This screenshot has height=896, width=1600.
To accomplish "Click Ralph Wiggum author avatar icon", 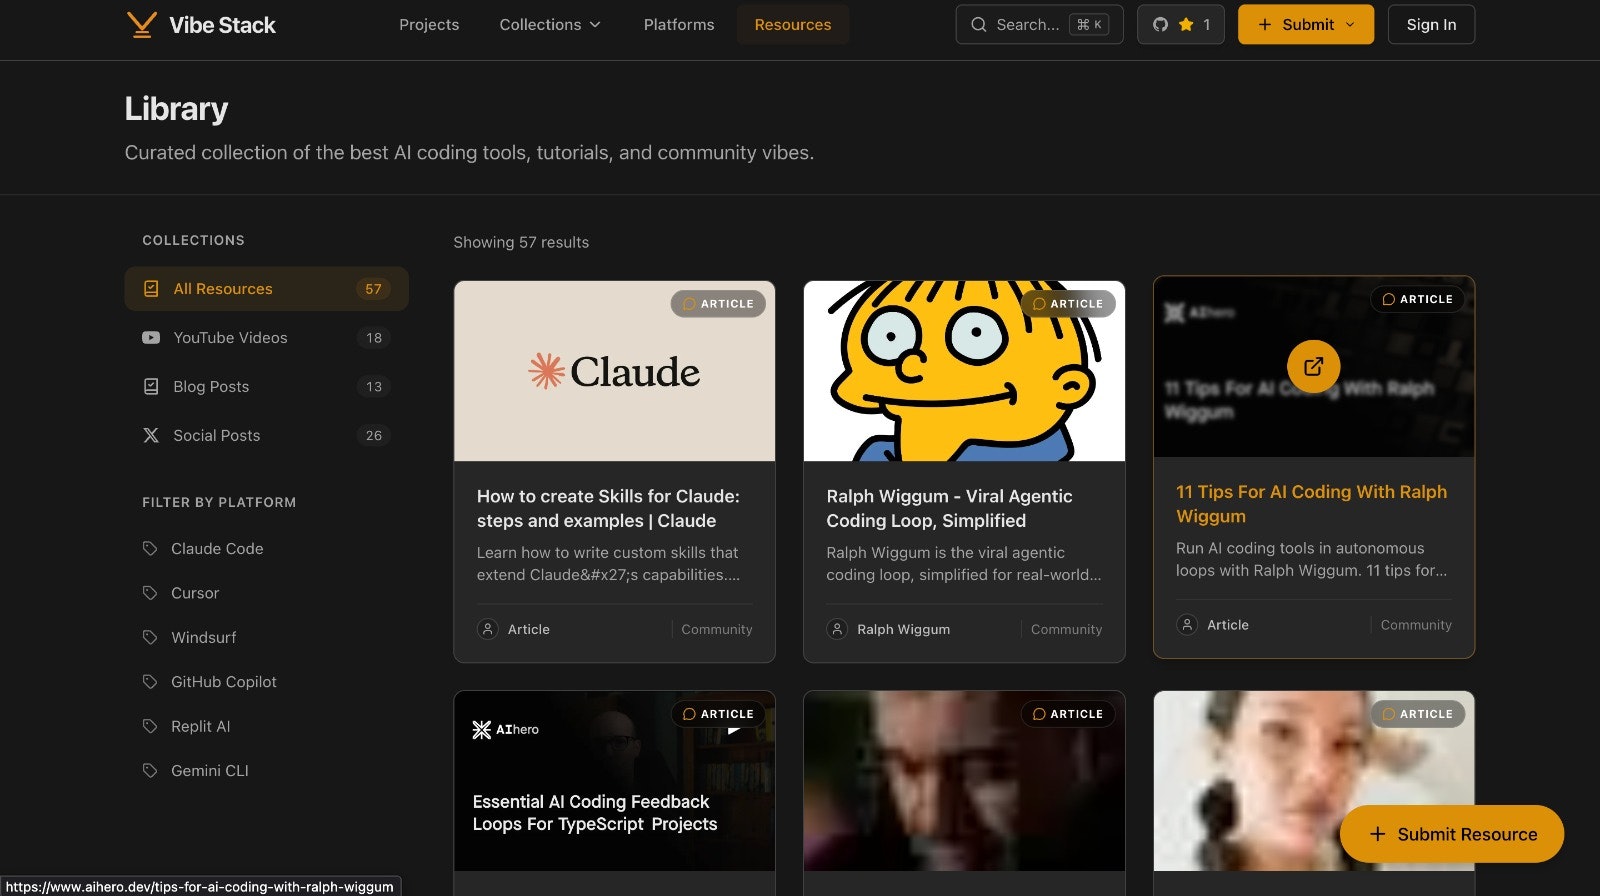I will coord(837,629).
